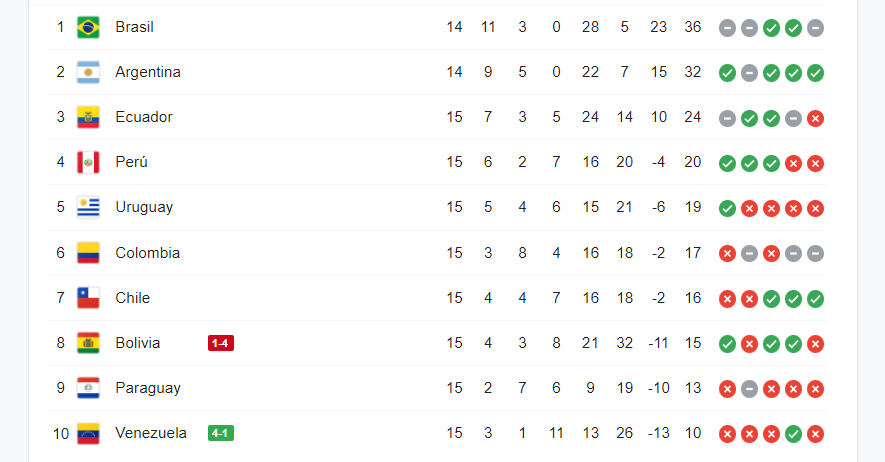The height and width of the screenshot is (462, 885).
Task: Click the Ecuador flag icon
Action: click(88, 117)
